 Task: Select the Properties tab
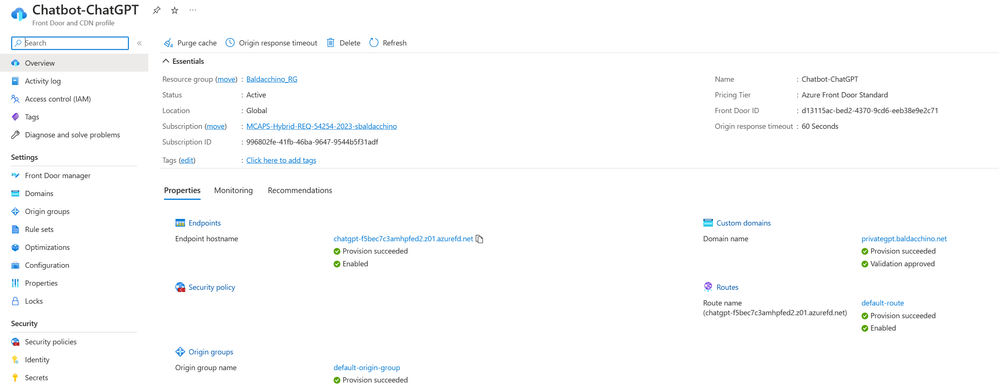coord(182,190)
